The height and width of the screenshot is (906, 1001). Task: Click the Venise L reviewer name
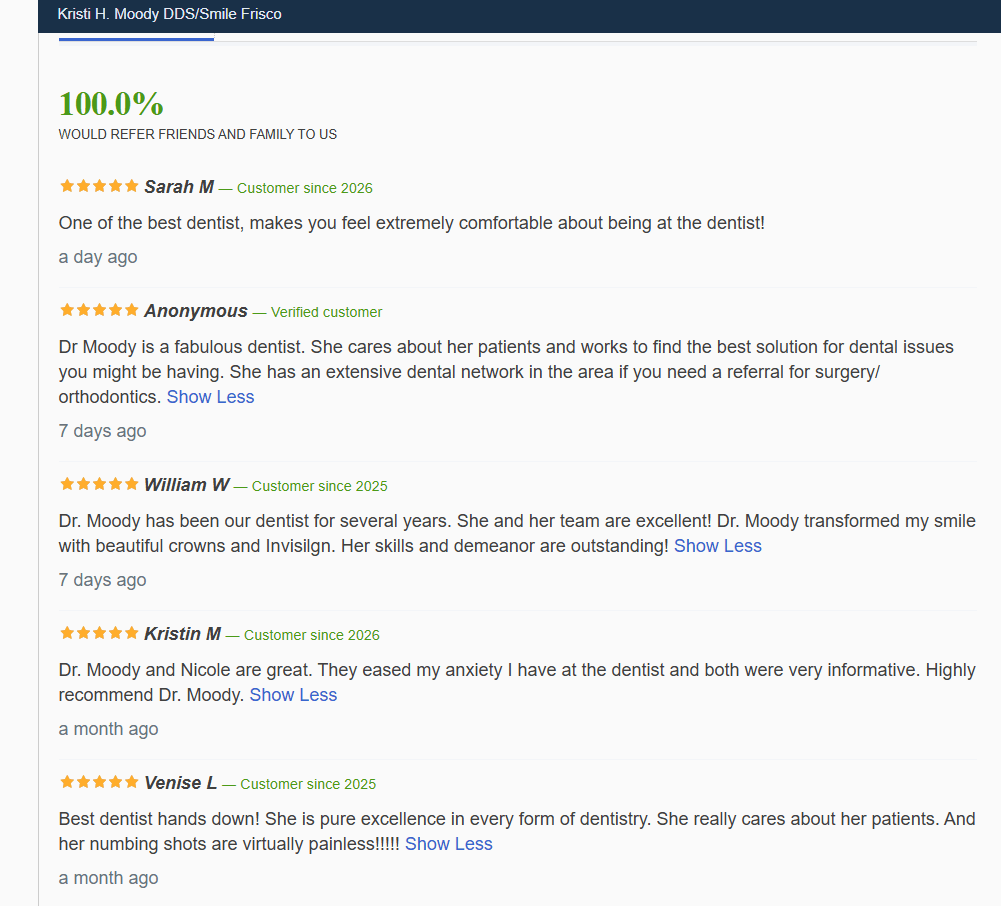tap(181, 783)
